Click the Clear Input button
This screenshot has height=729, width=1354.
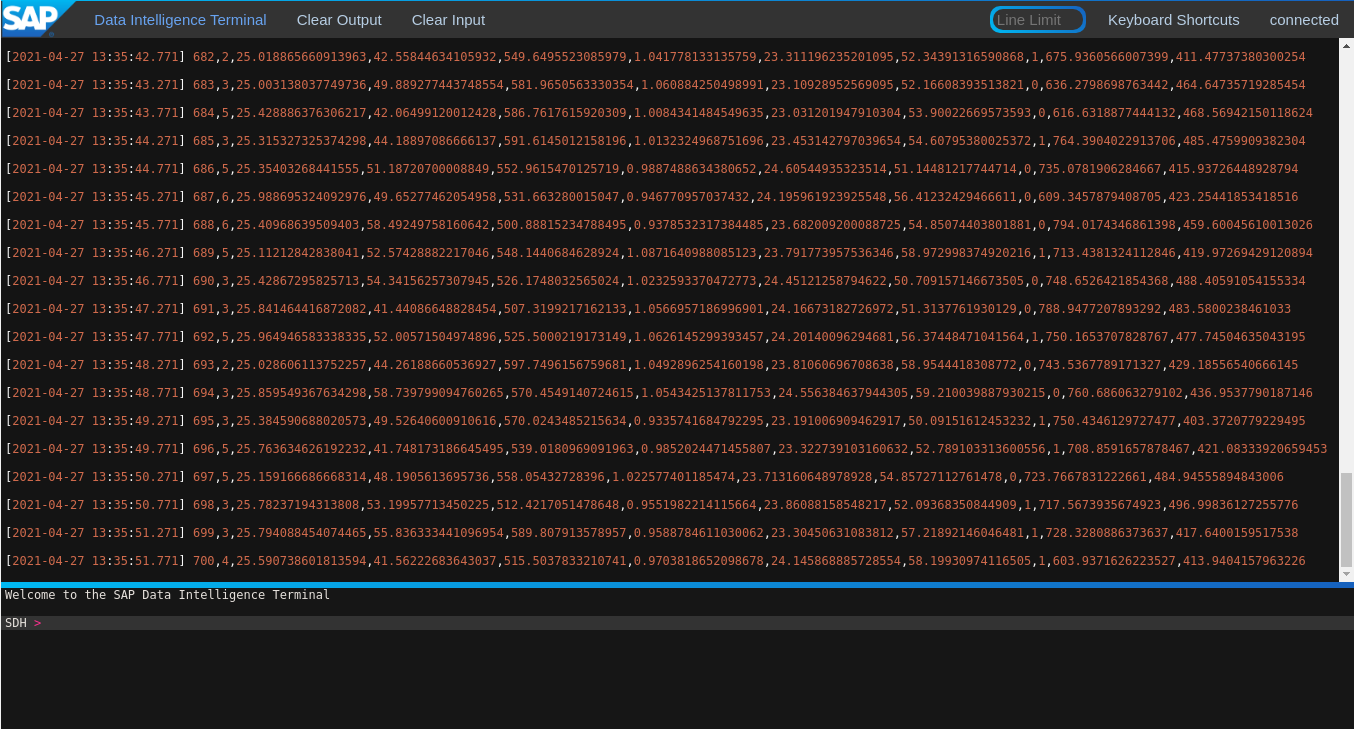(448, 20)
